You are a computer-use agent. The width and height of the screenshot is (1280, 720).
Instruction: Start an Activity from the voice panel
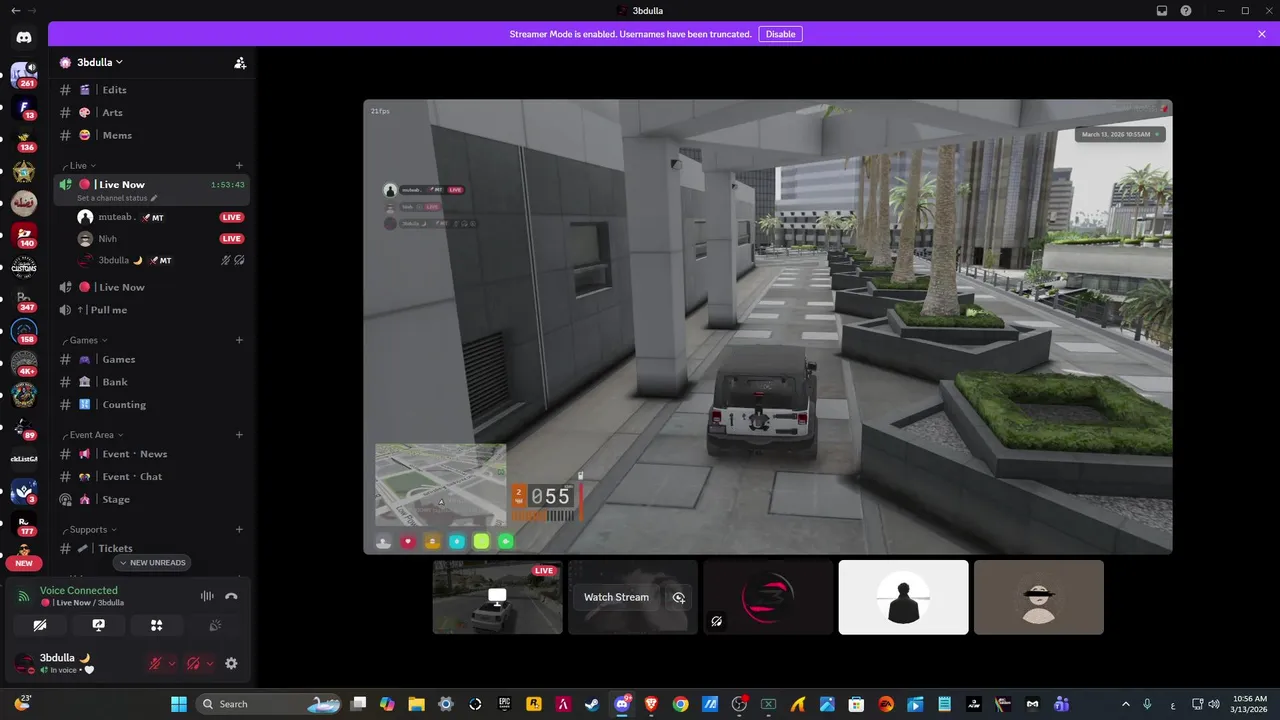pos(156,625)
